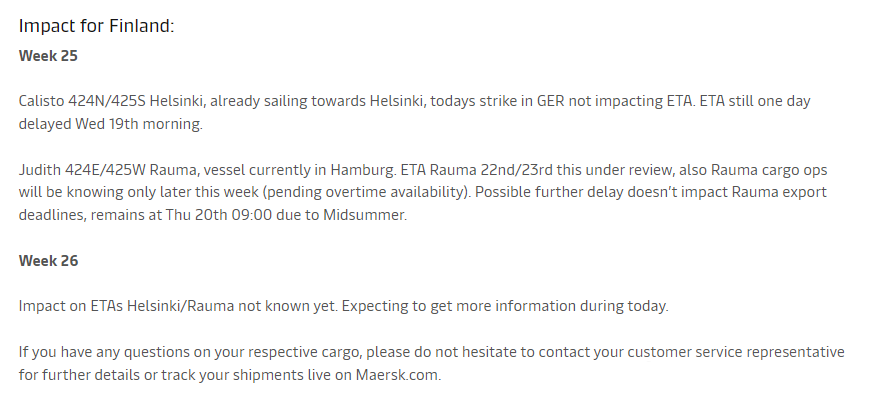Screen dimensions: 878x409
Task: Select the 'Week 25' bold heading
Action: click(x=48, y=56)
